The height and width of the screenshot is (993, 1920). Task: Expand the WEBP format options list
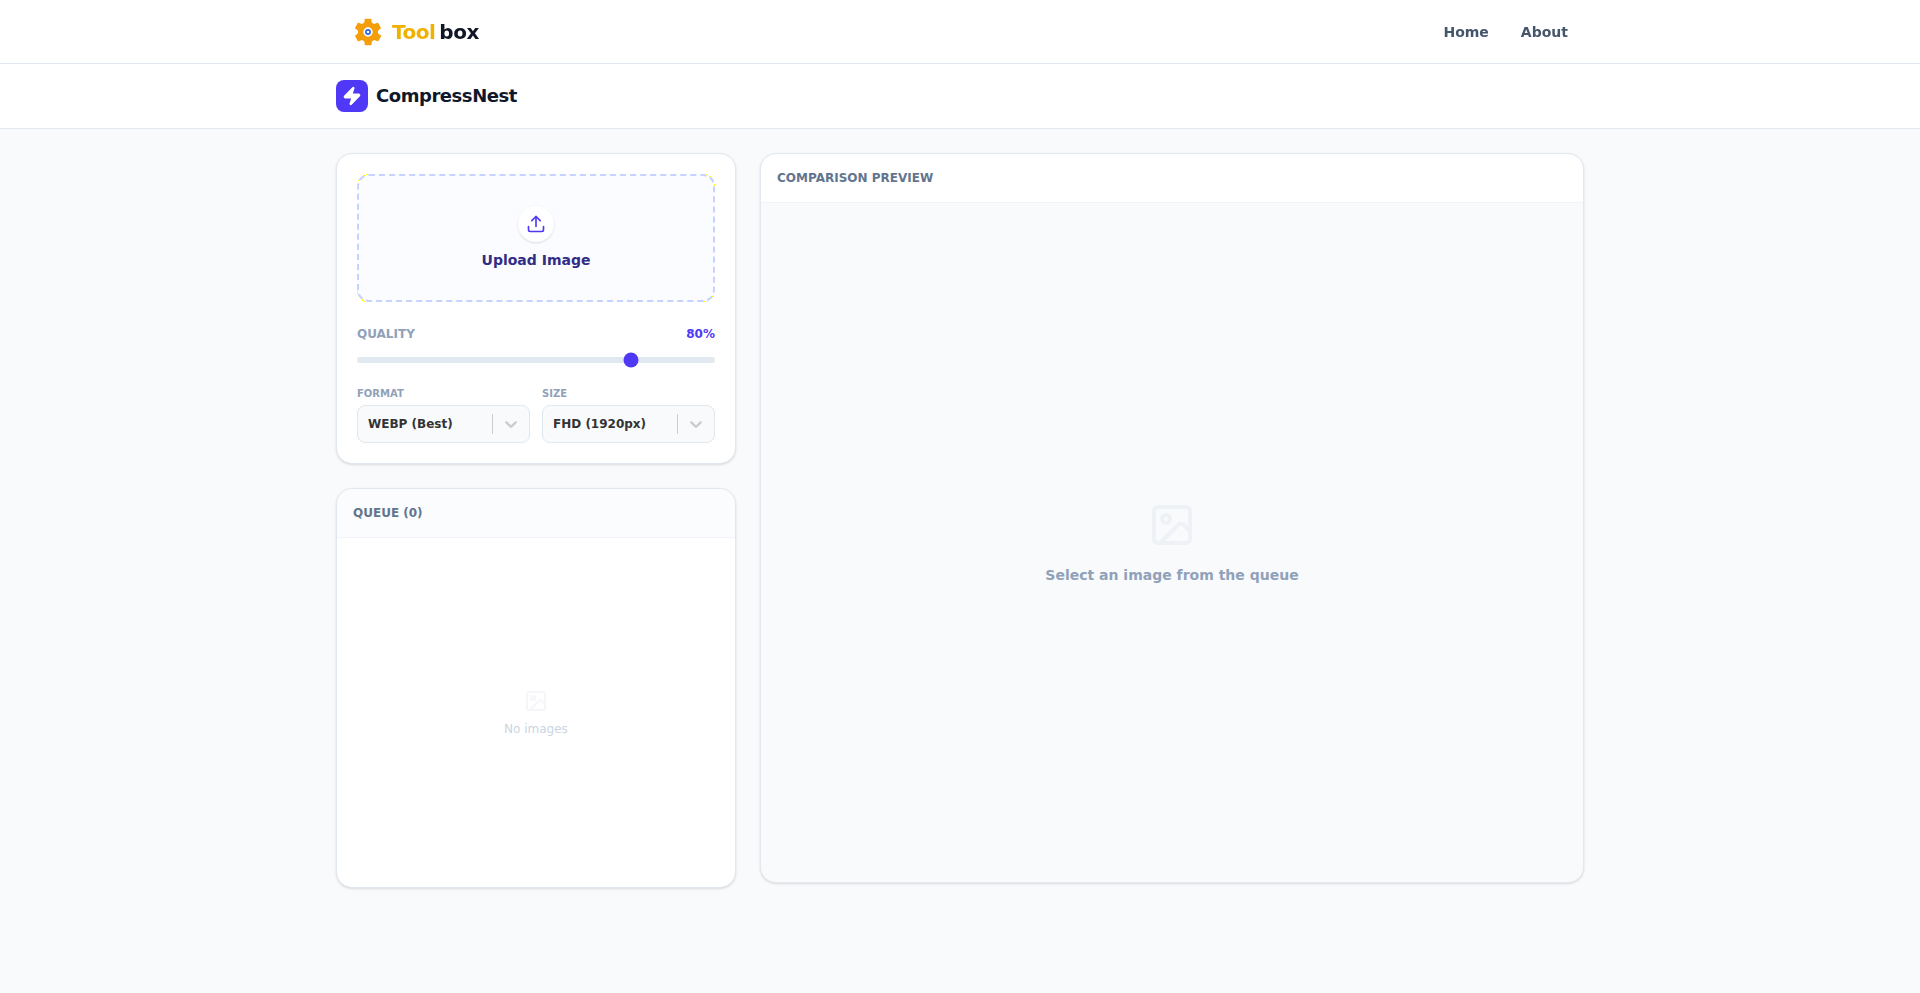pyautogui.click(x=443, y=424)
